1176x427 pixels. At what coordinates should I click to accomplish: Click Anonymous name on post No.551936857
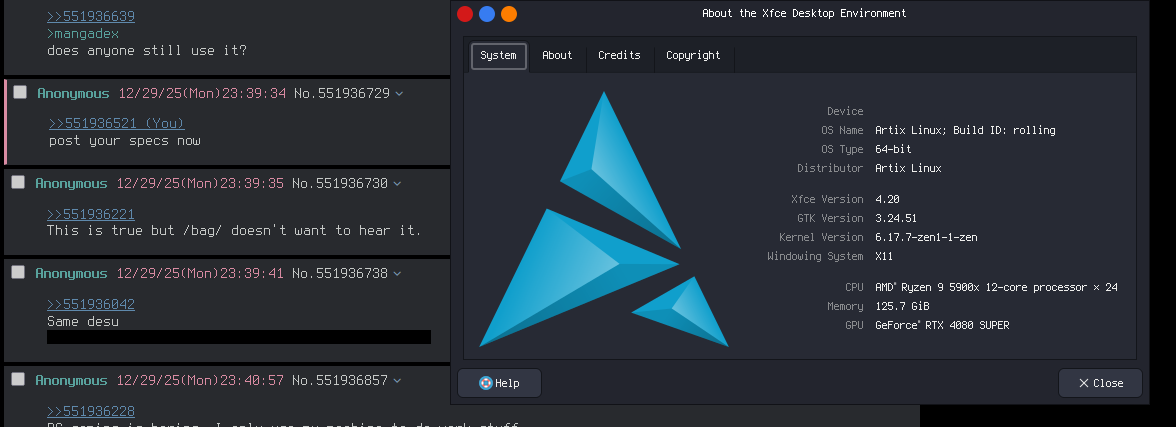(x=71, y=381)
